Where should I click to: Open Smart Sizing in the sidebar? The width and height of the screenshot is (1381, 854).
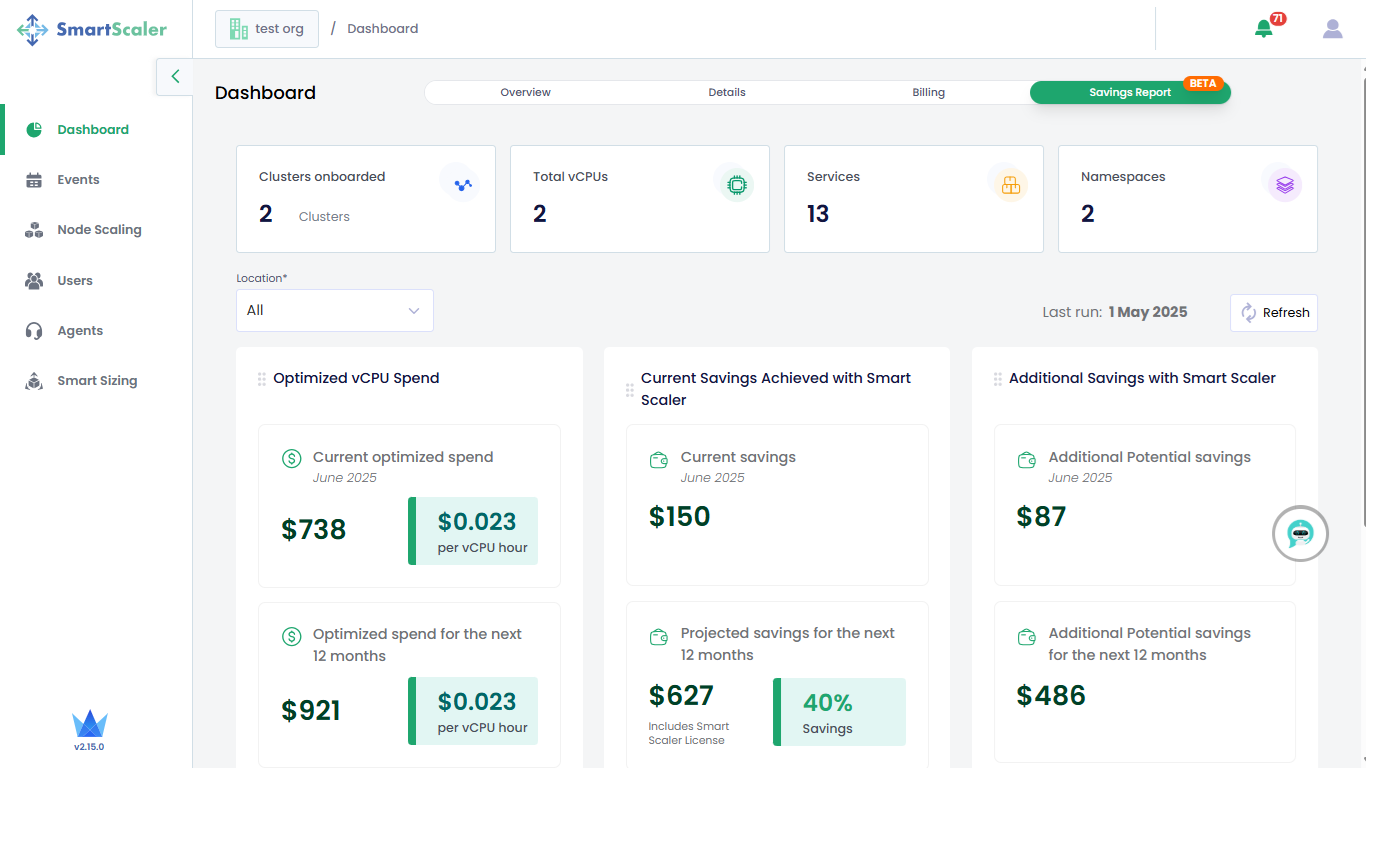[x=96, y=381]
